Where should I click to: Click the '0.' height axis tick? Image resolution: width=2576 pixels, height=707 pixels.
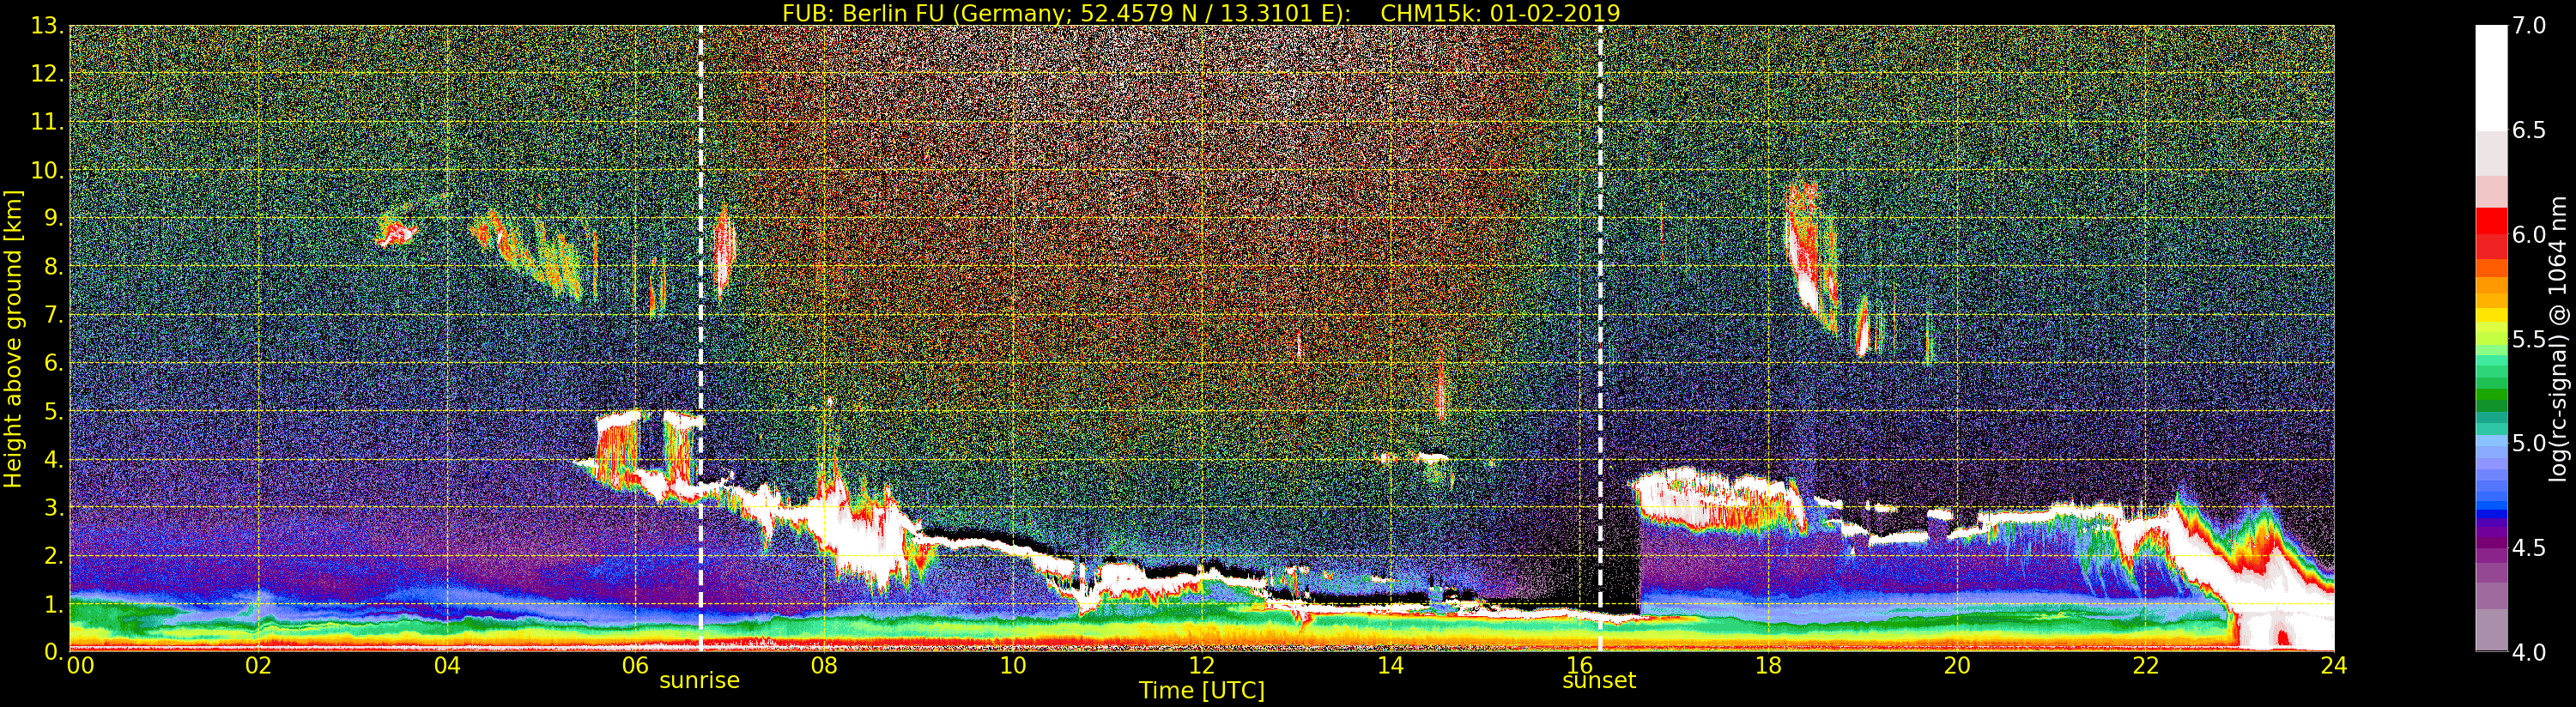tap(54, 652)
